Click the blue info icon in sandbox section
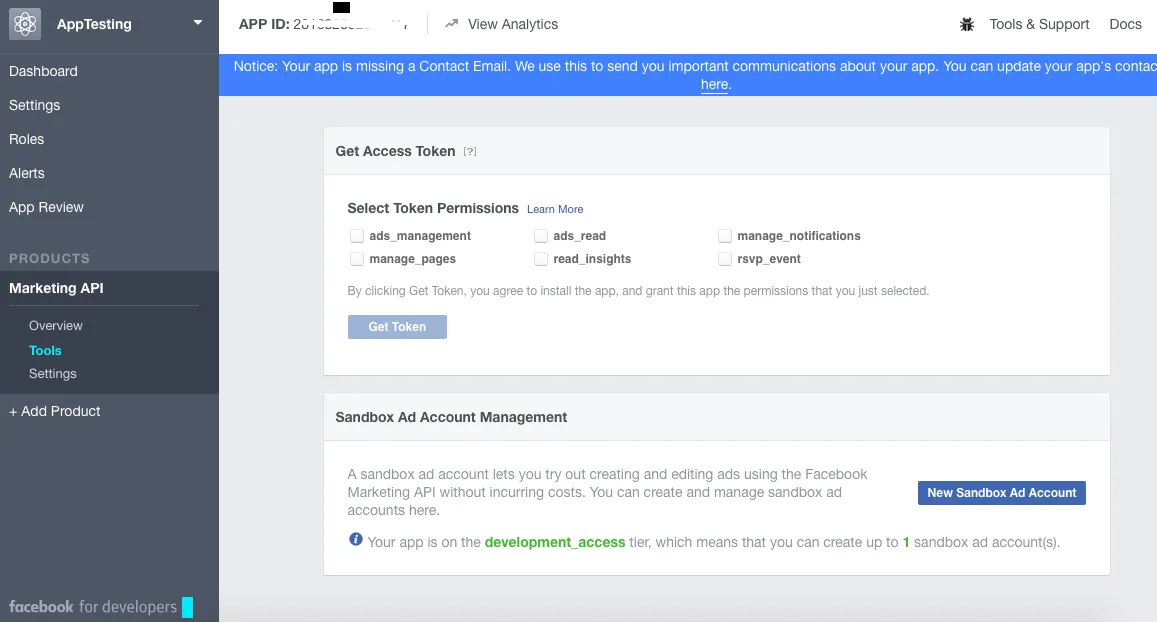This screenshot has height=622, width=1157. [356, 539]
